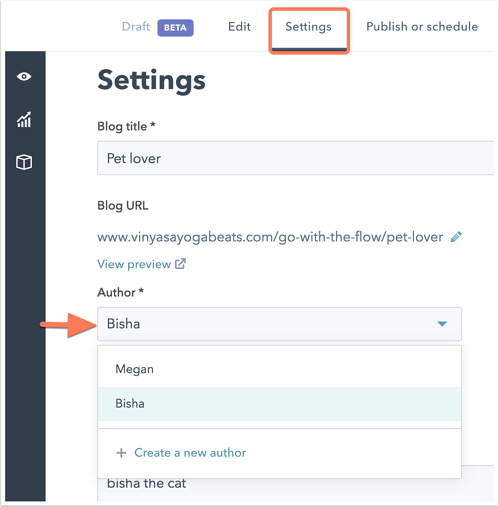The height and width of the screenshot is (507, 499).
Task: Open the Author dropdown showing Bisha
Action: (279, 324)
